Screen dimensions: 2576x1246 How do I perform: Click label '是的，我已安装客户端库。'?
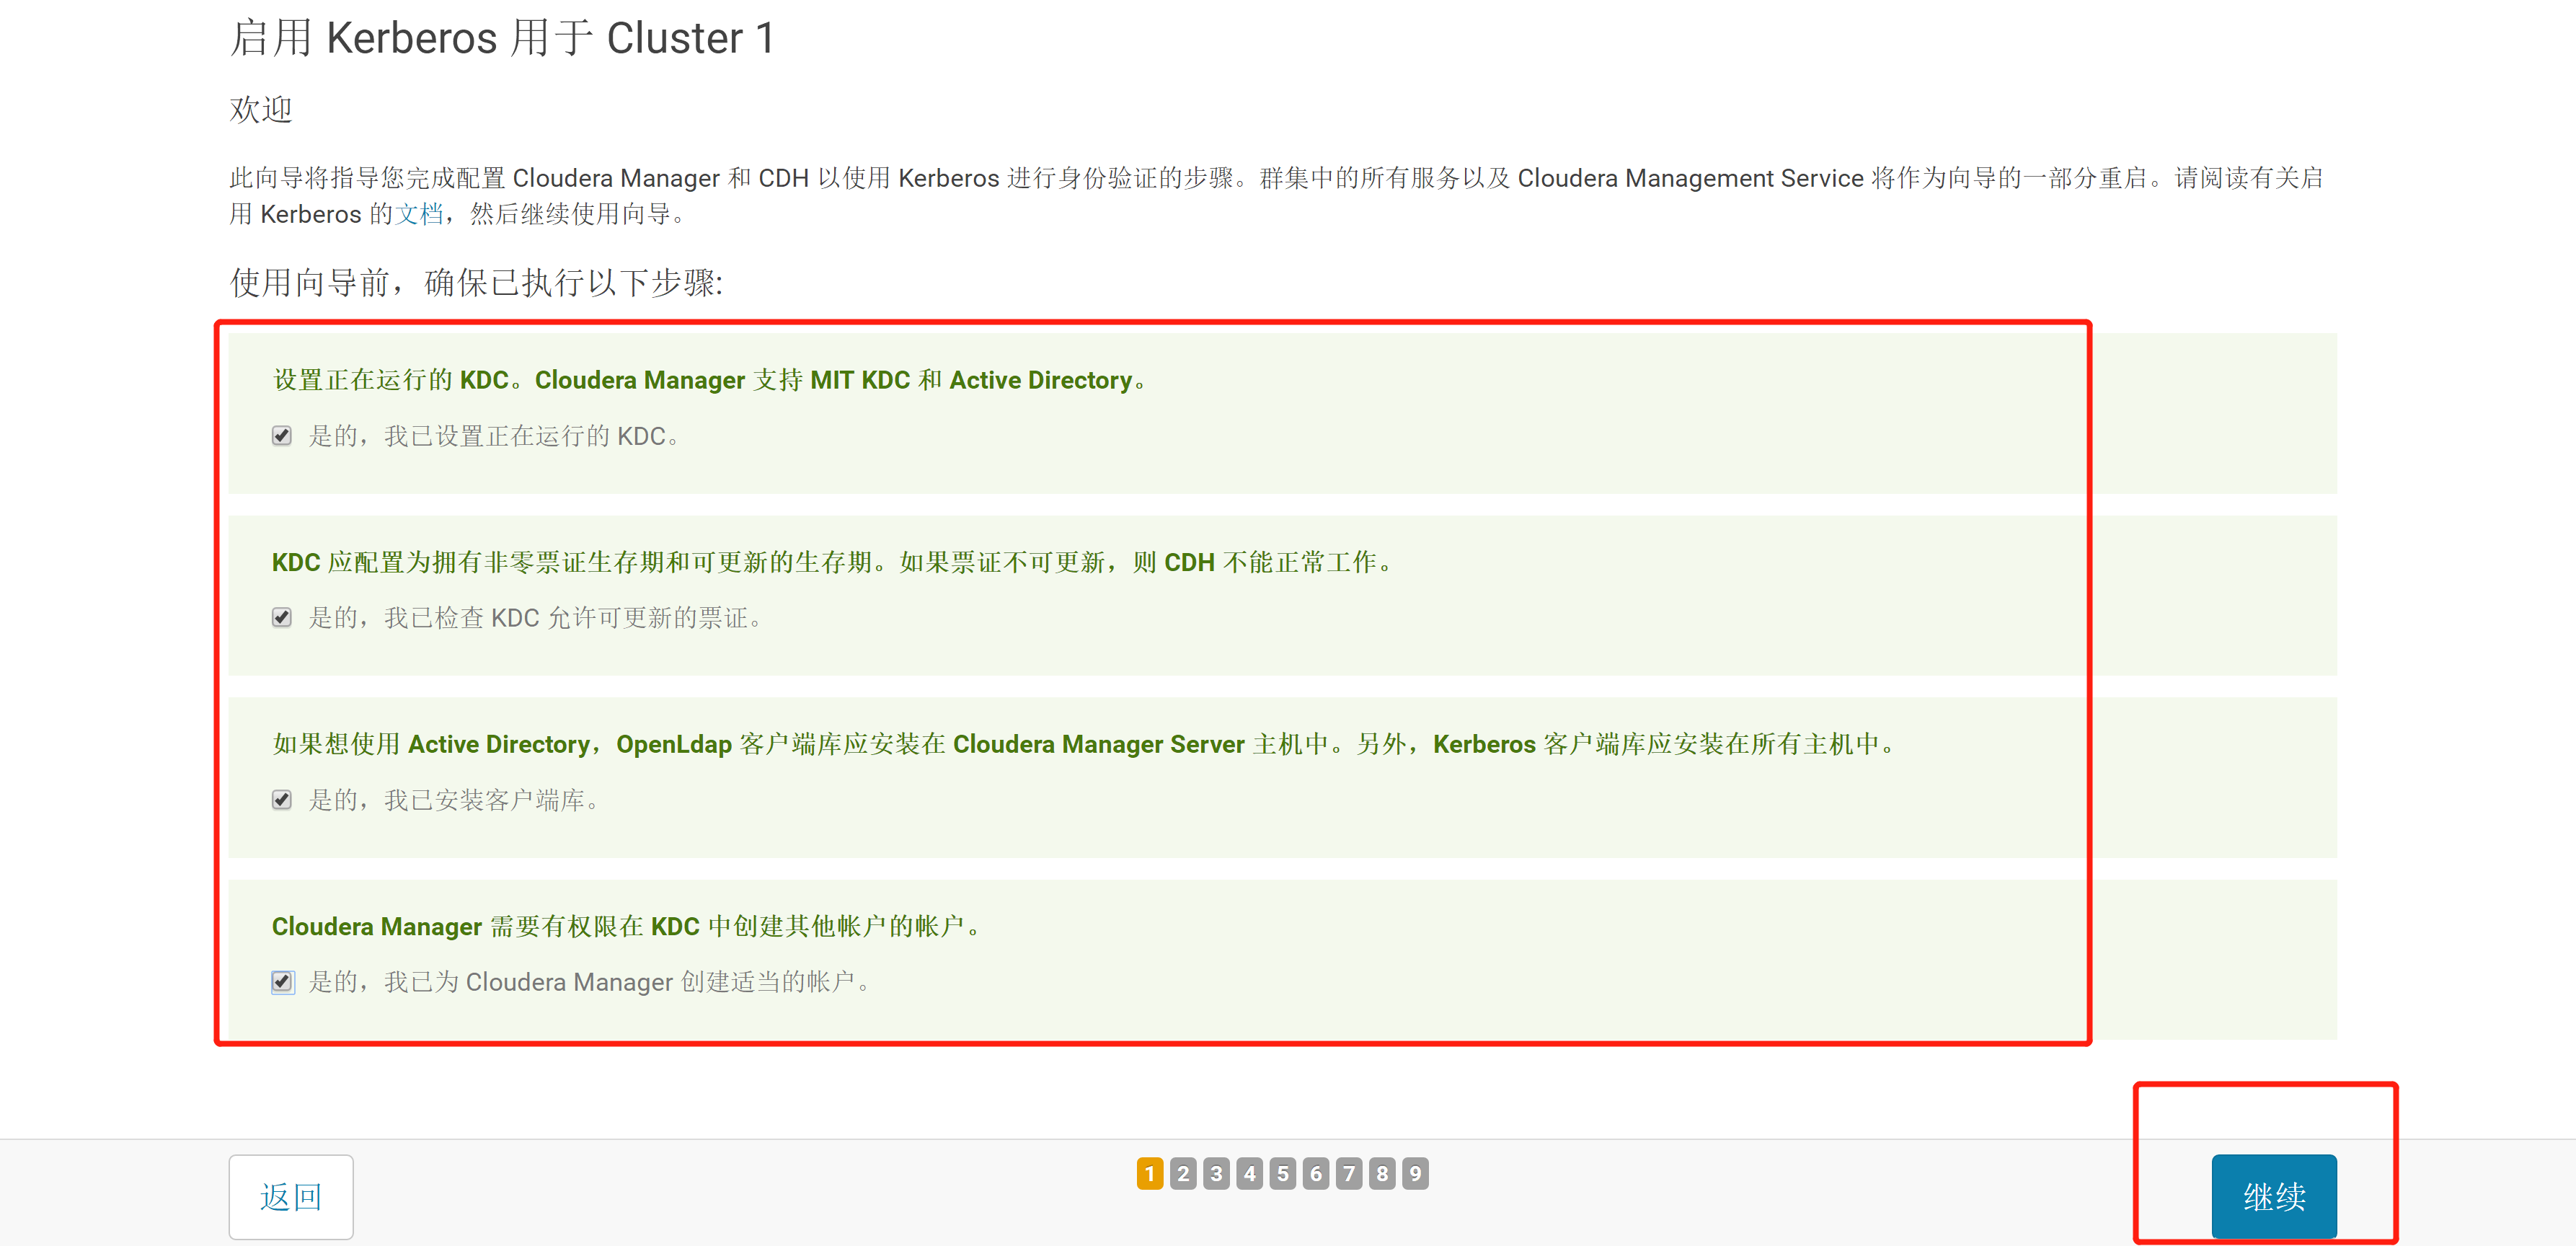[x=455, y=800]
